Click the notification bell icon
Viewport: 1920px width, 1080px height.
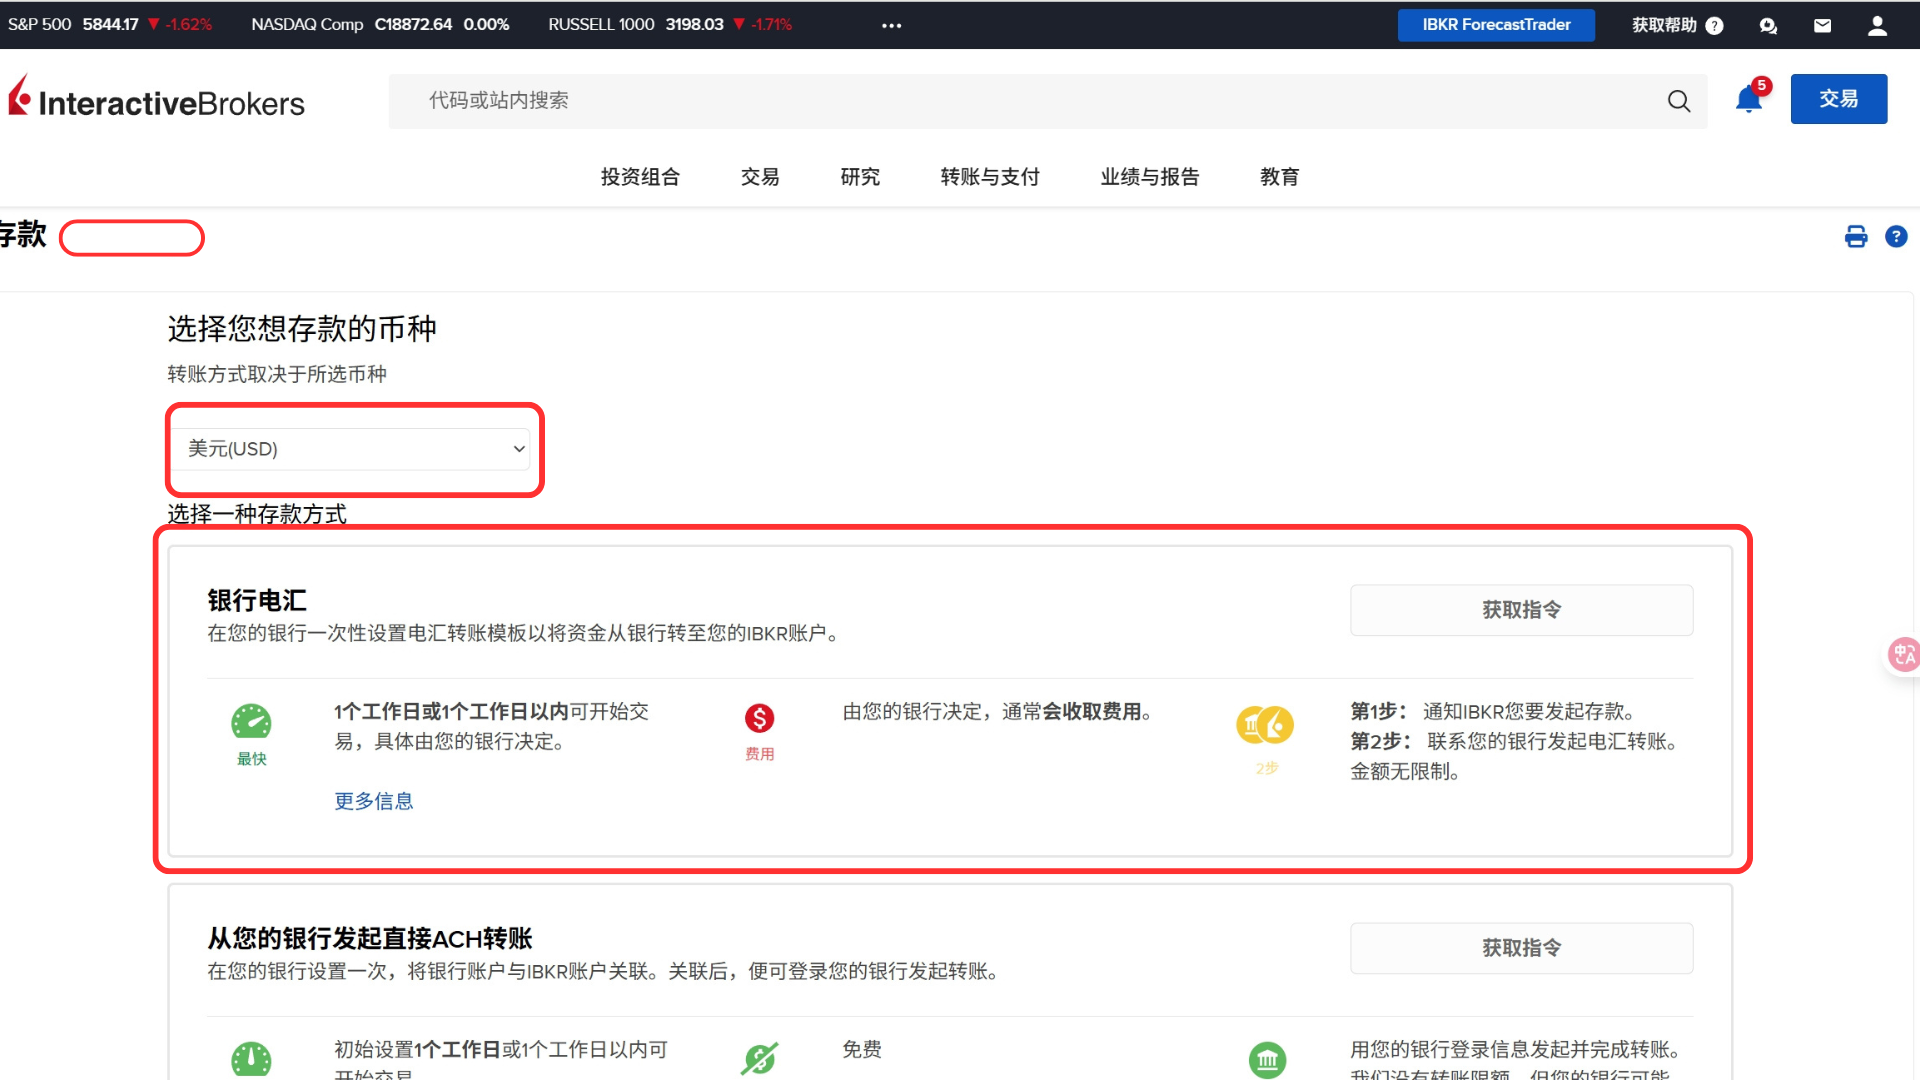1748,99
